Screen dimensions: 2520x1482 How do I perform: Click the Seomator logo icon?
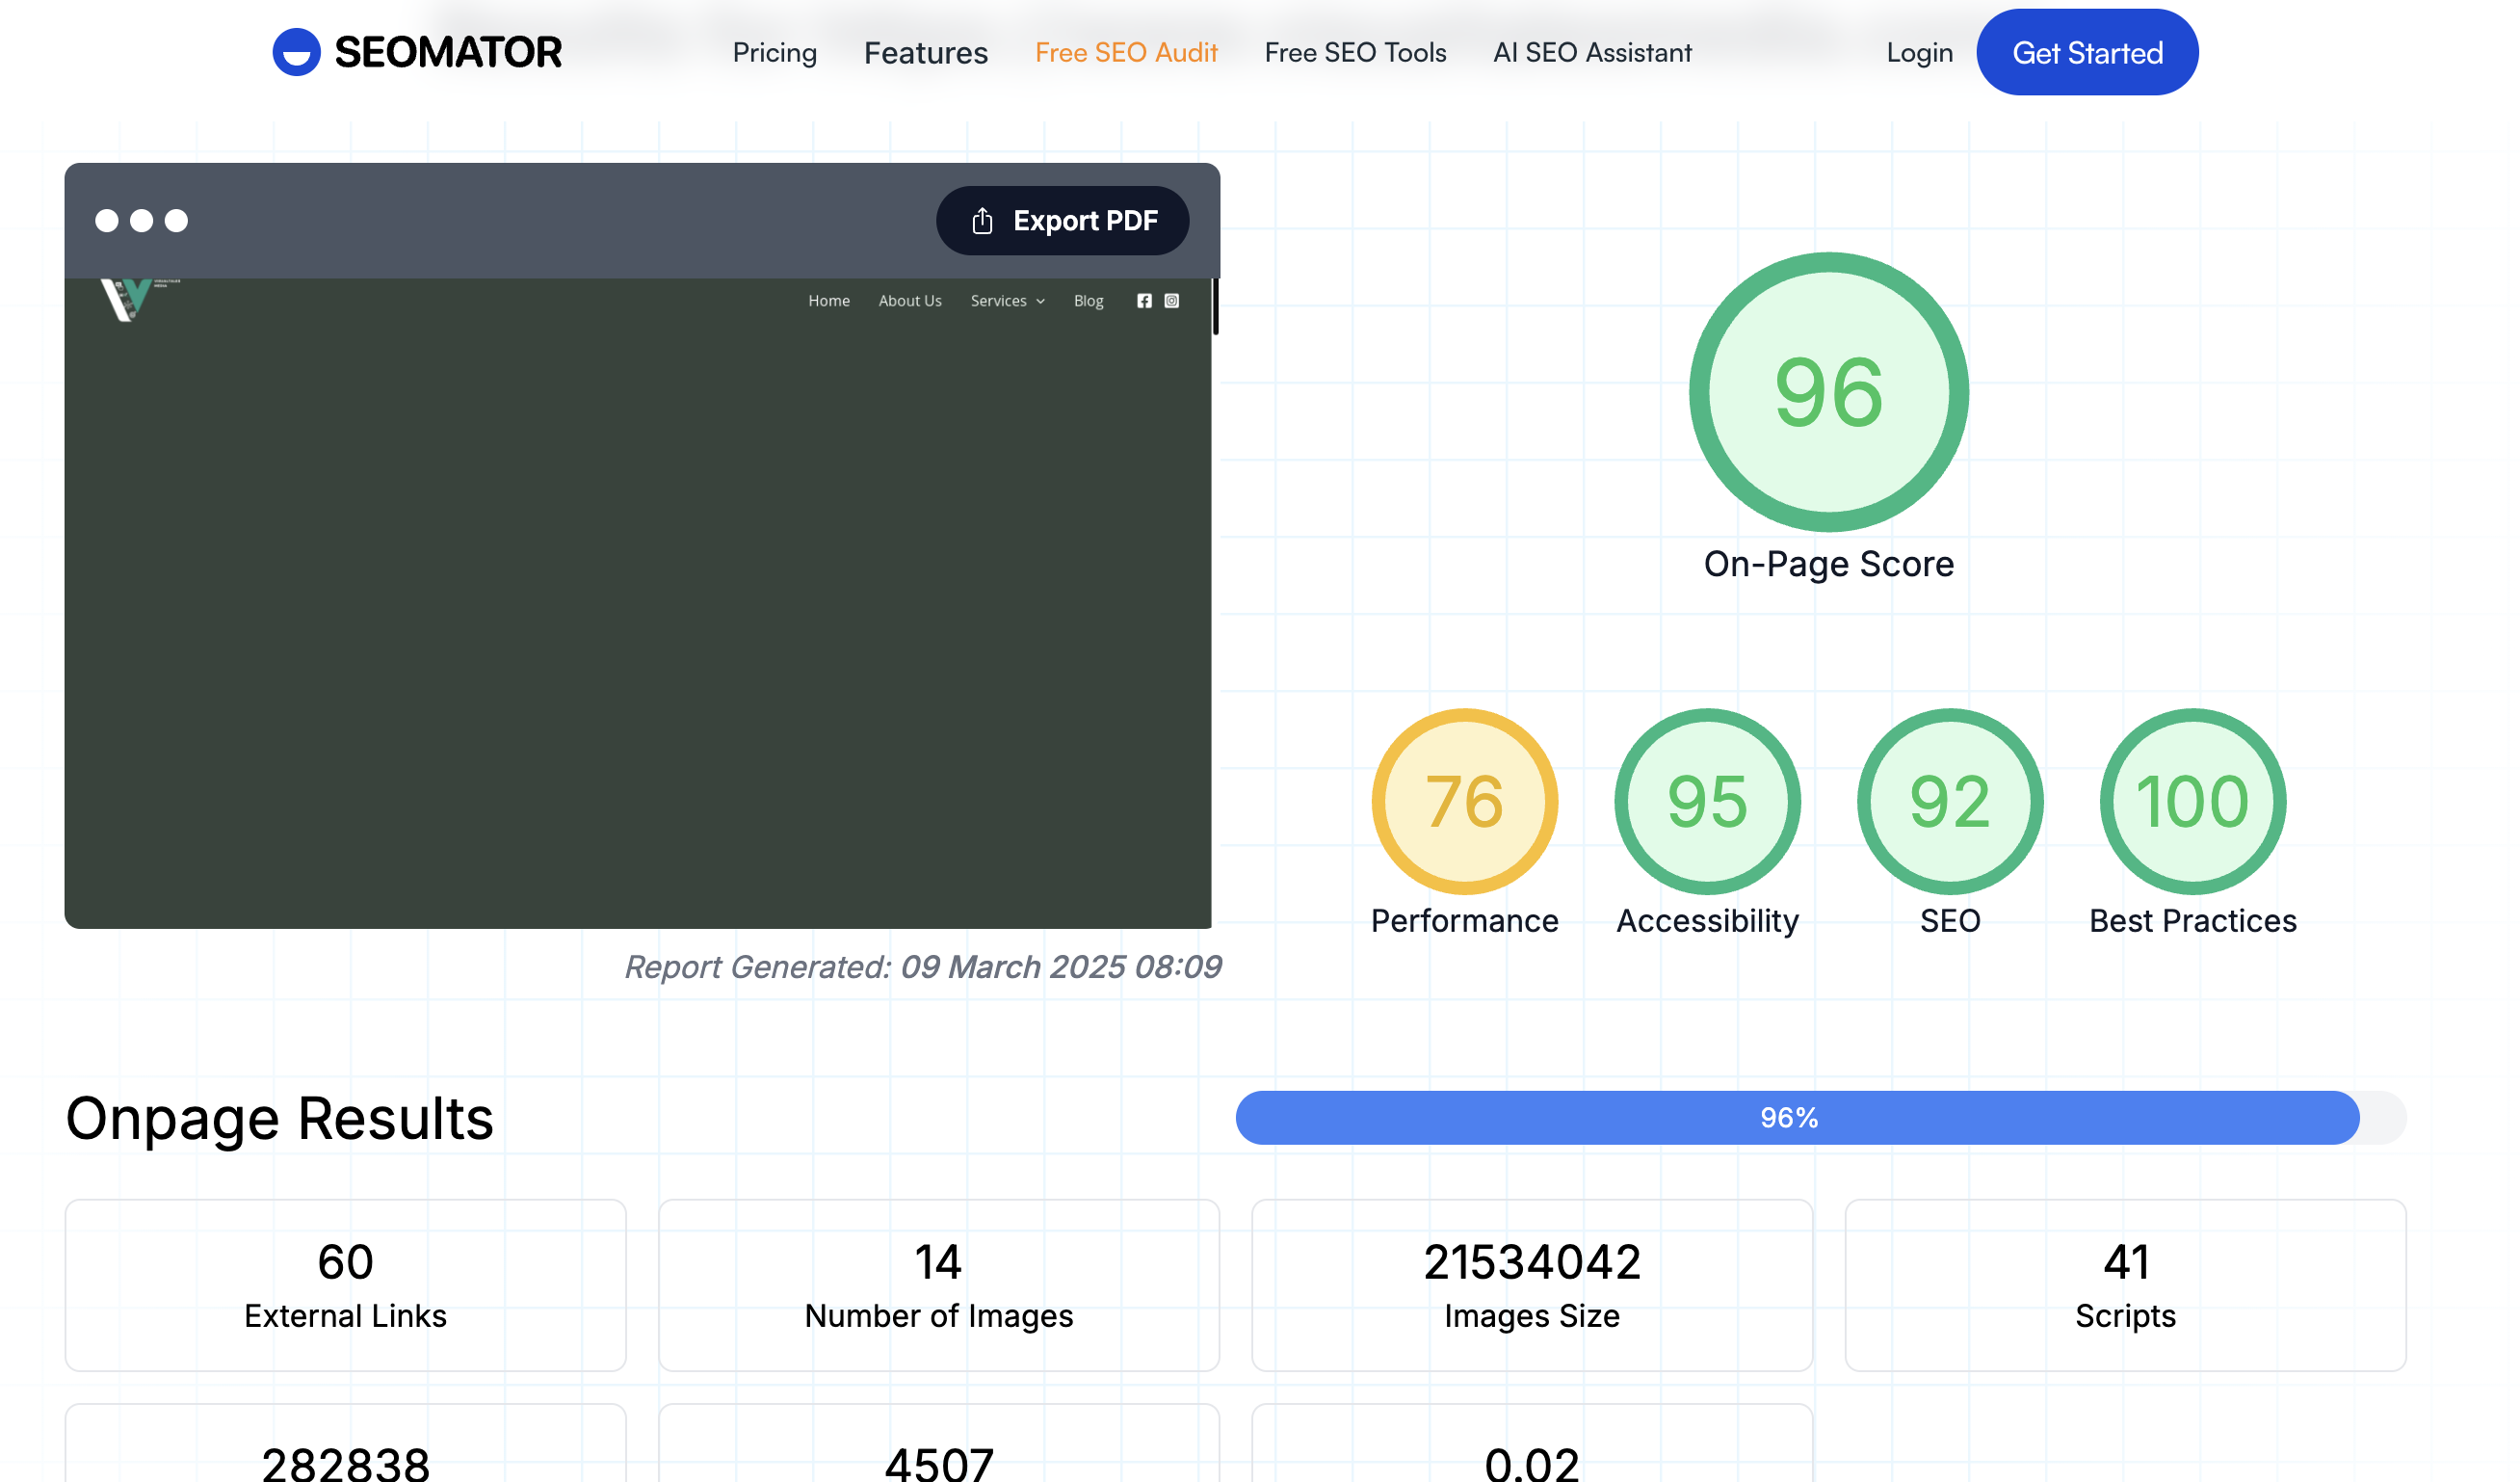point(296,52)
